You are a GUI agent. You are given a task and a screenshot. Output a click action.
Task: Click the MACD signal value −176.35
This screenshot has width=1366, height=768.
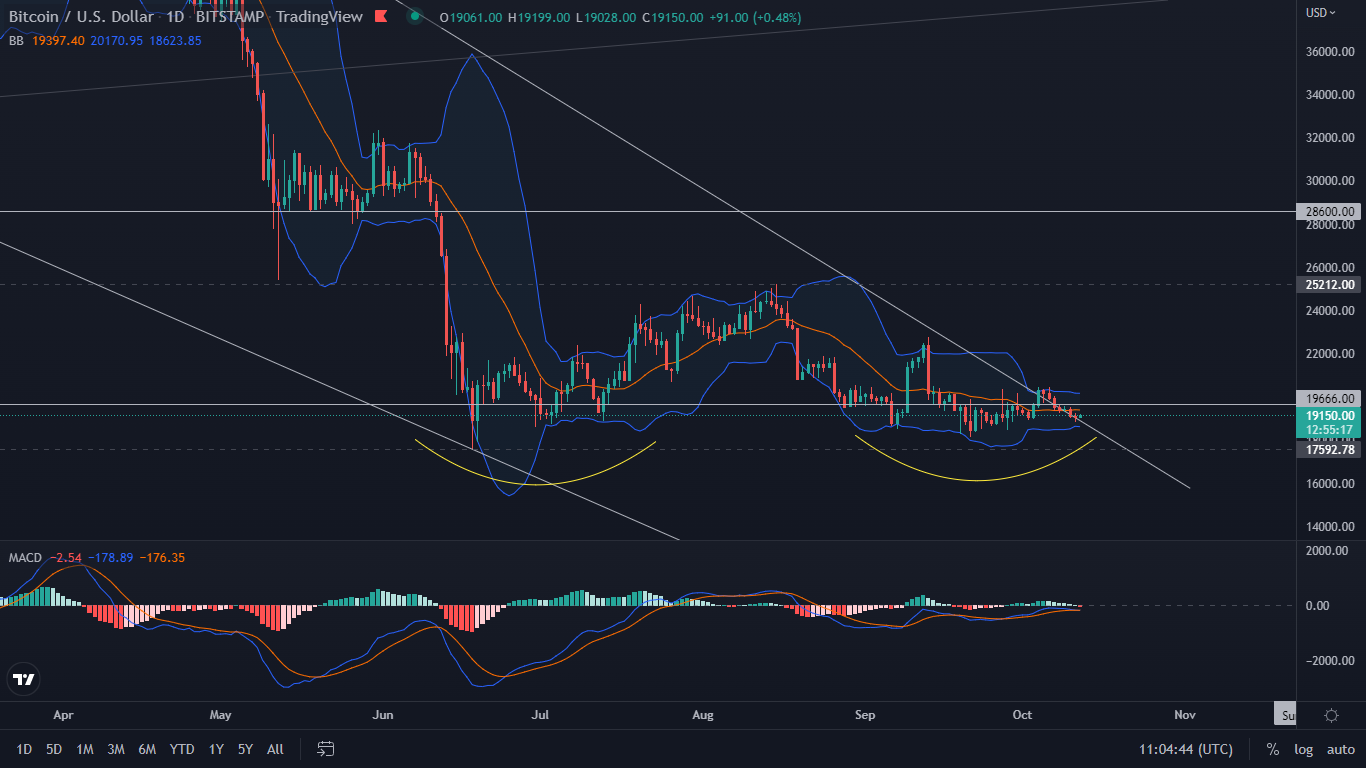(x=160, y=557)
